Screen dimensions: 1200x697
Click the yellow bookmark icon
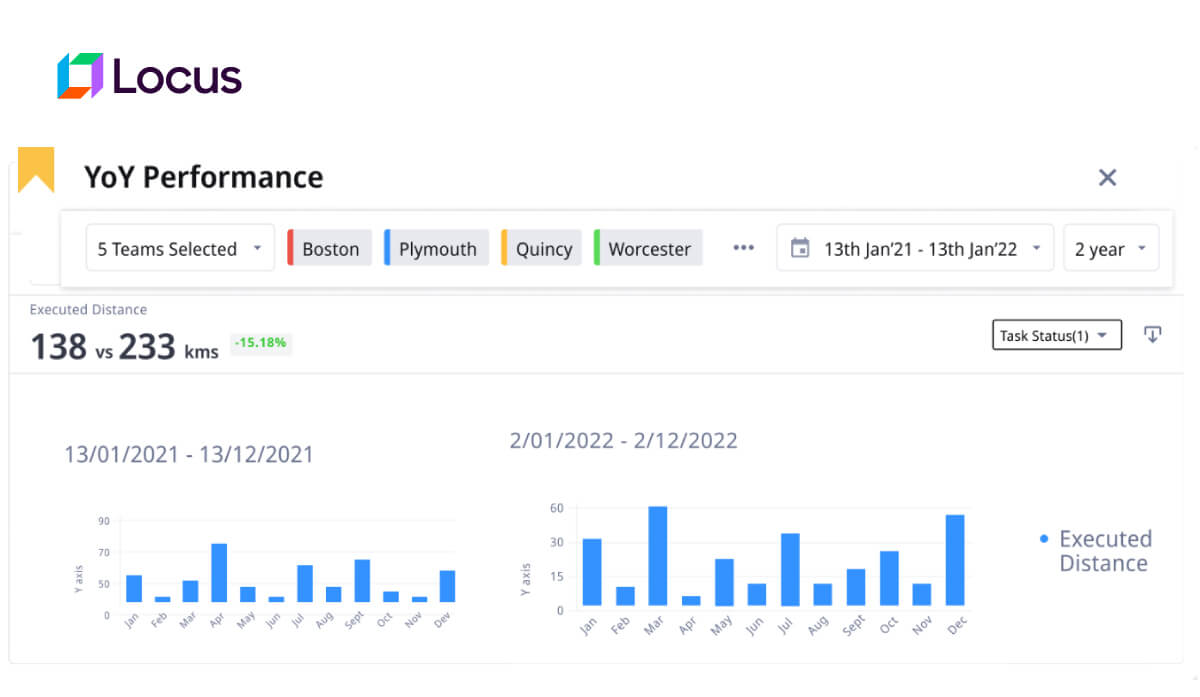click(x=36, y=168)
